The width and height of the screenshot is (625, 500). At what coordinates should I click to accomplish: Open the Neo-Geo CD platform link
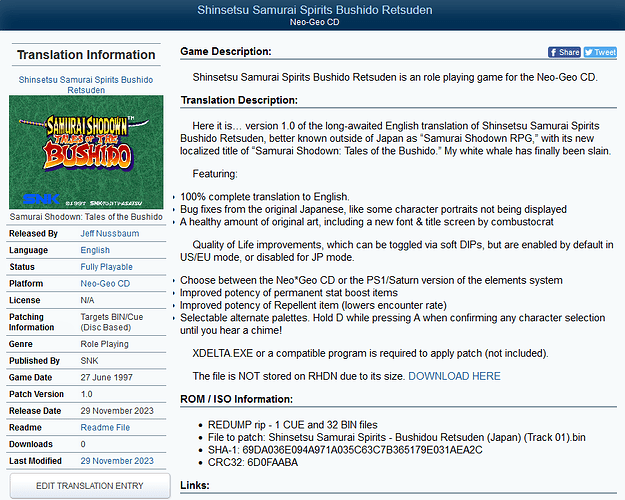(x=105, y=283)
